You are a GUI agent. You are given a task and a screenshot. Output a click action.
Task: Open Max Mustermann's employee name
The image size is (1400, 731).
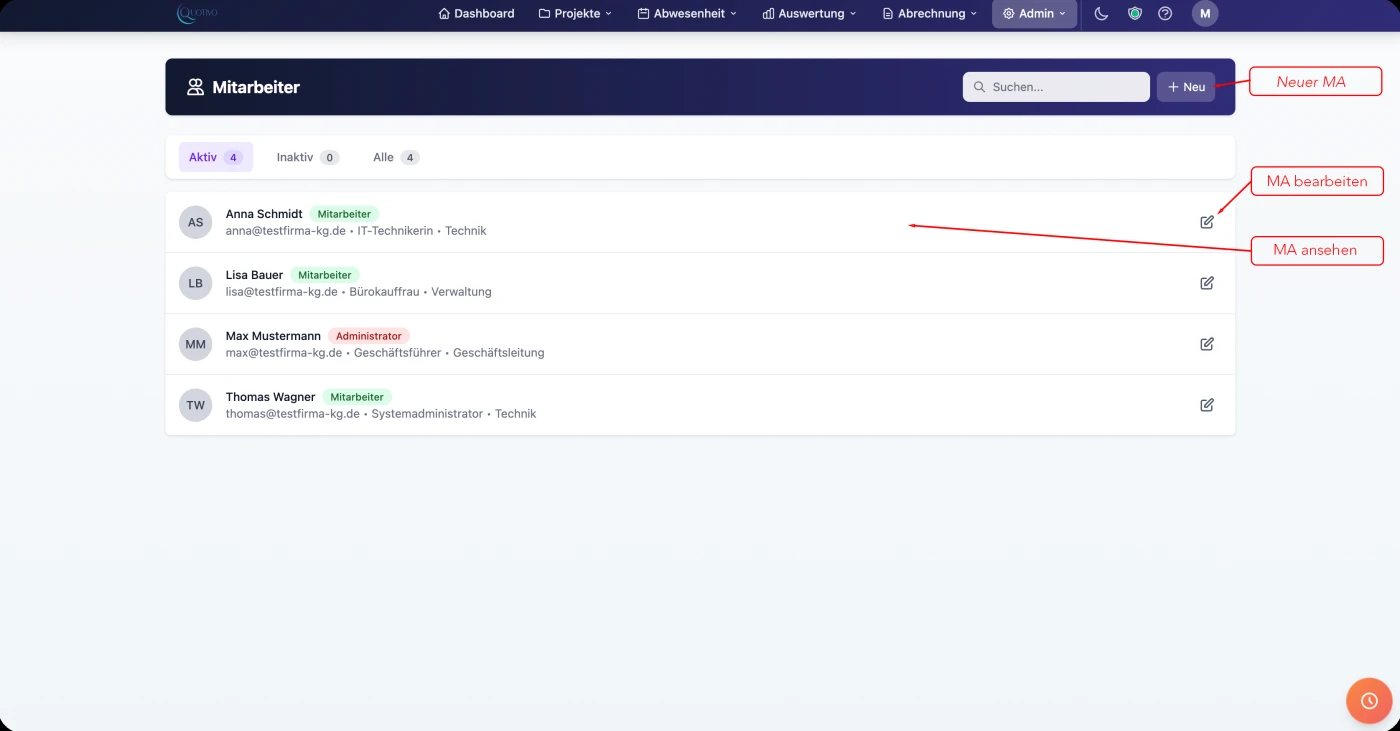[273, 336]
